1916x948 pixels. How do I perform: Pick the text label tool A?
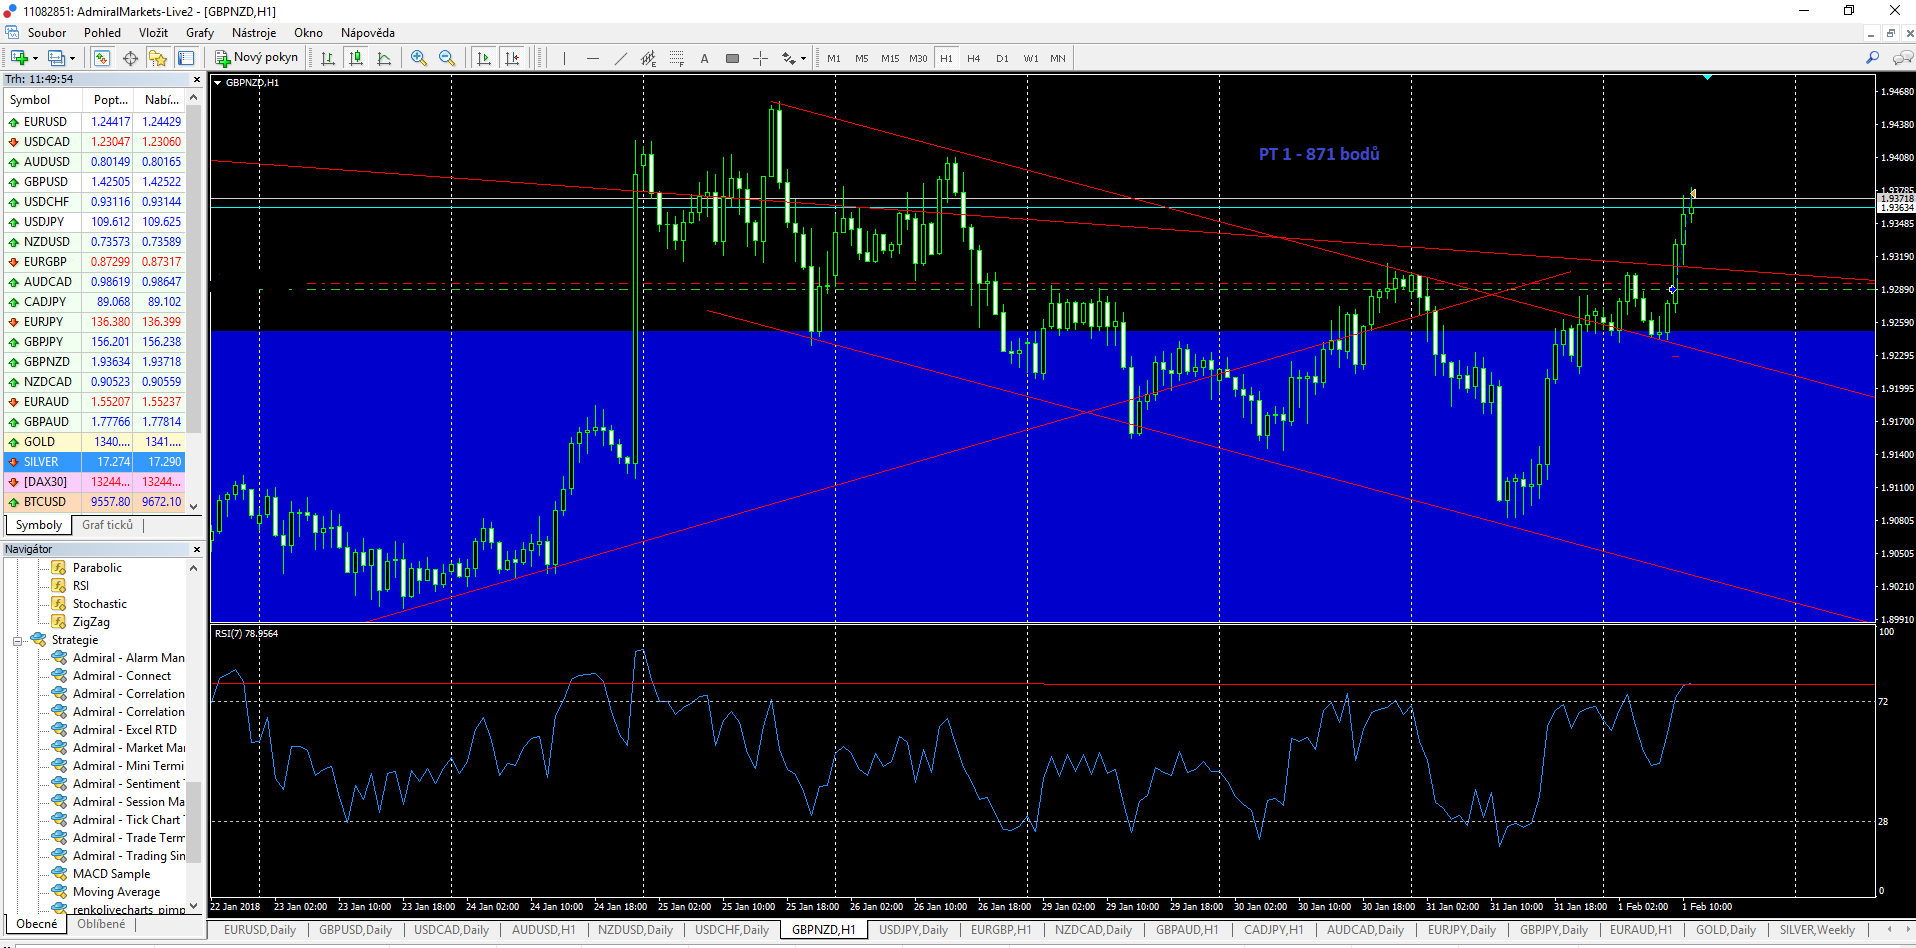pyautogui.click(x=704, y=58)
